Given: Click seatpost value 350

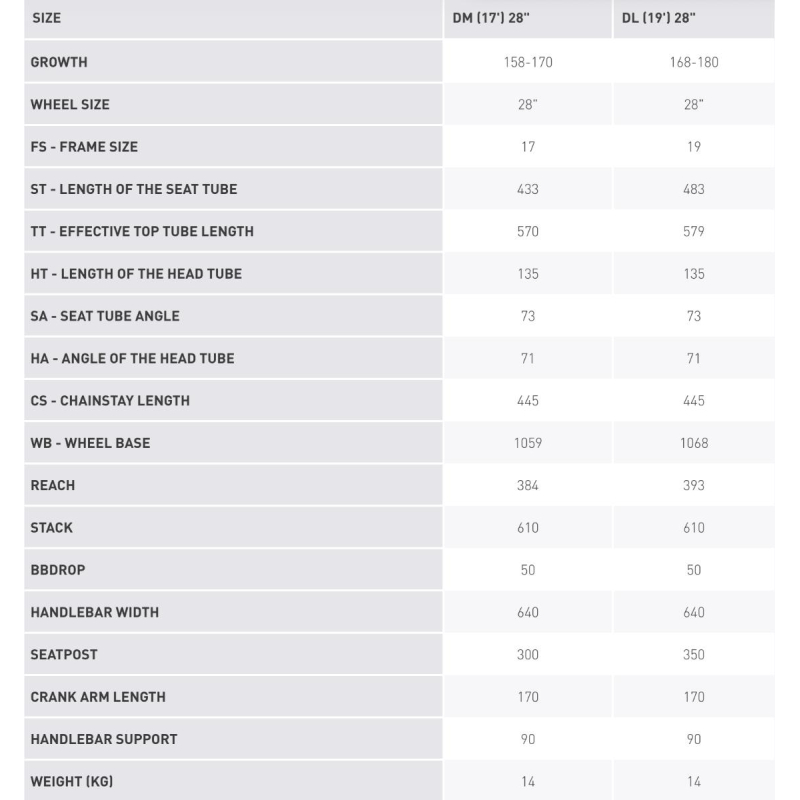Looking at the screenshot, I should (694, 655).
